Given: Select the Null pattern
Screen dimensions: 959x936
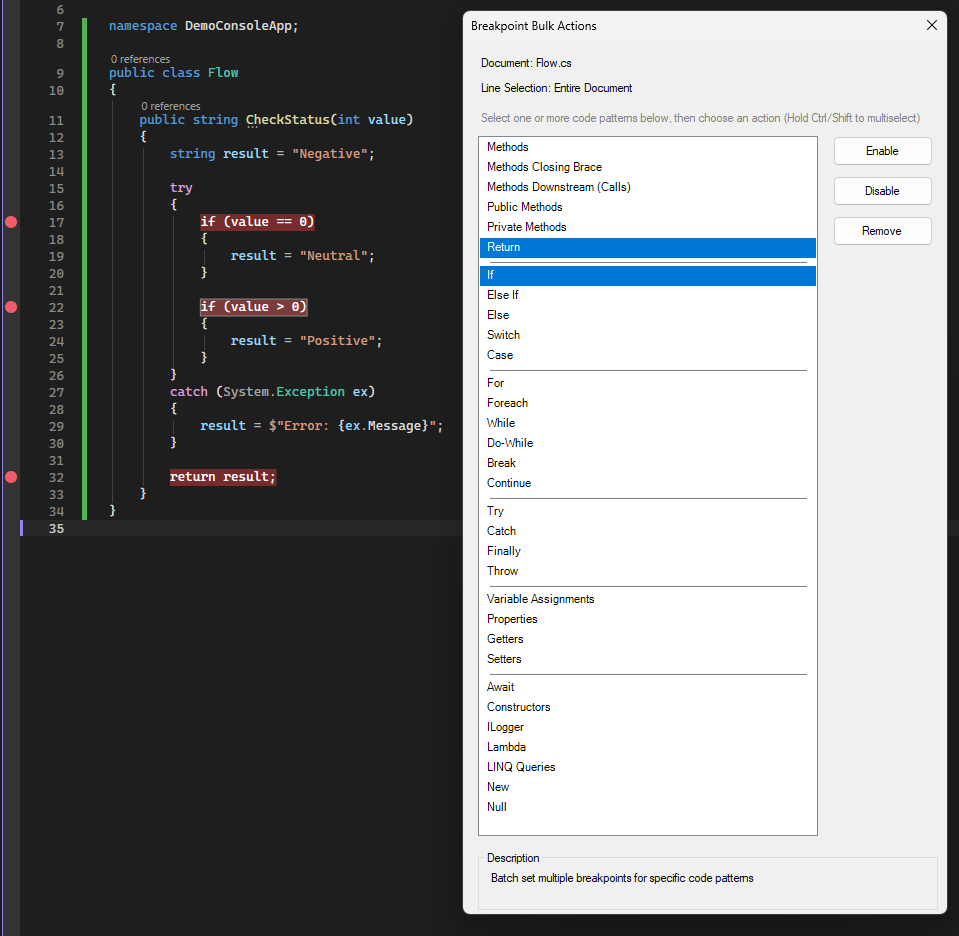Looking at the screenshot, I should coord(648,807).
